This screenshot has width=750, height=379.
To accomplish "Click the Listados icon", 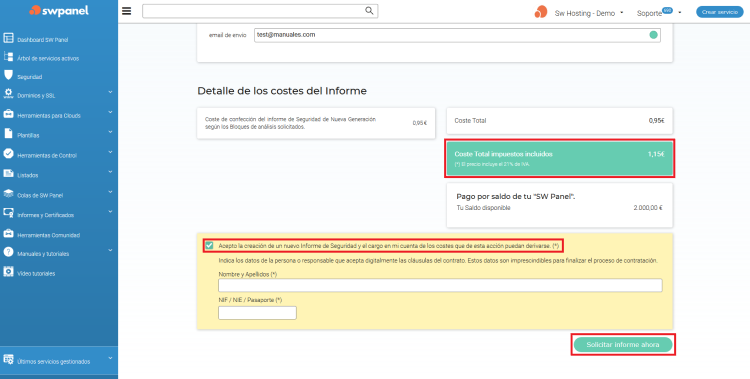I will (8, 173).
